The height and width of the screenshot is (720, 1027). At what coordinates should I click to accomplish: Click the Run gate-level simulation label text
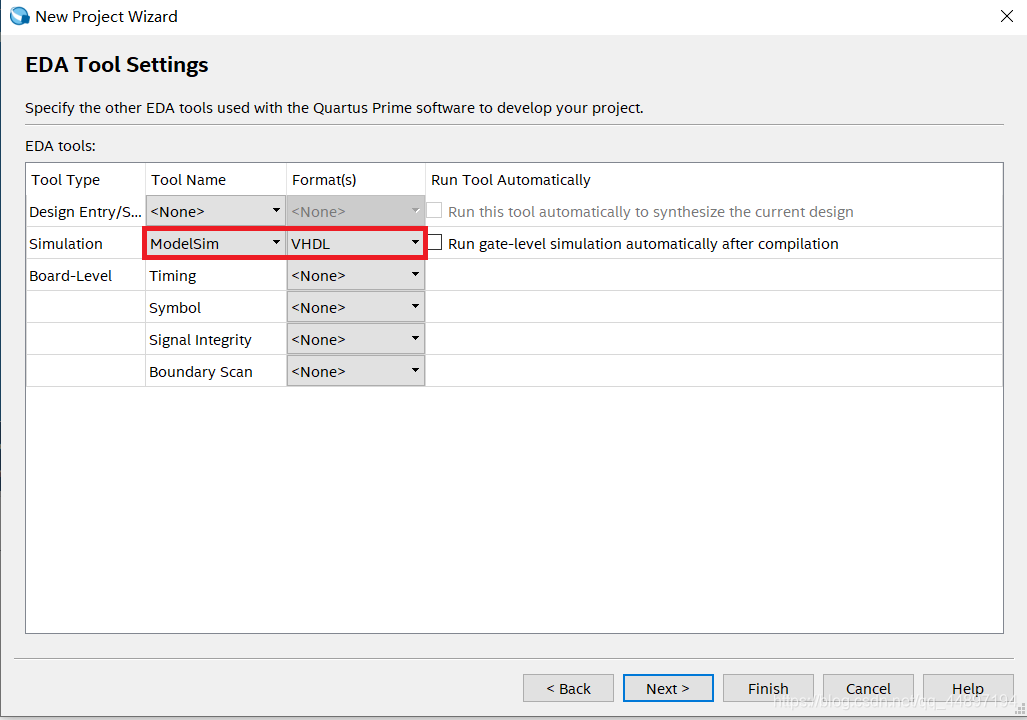coord(643,244)
